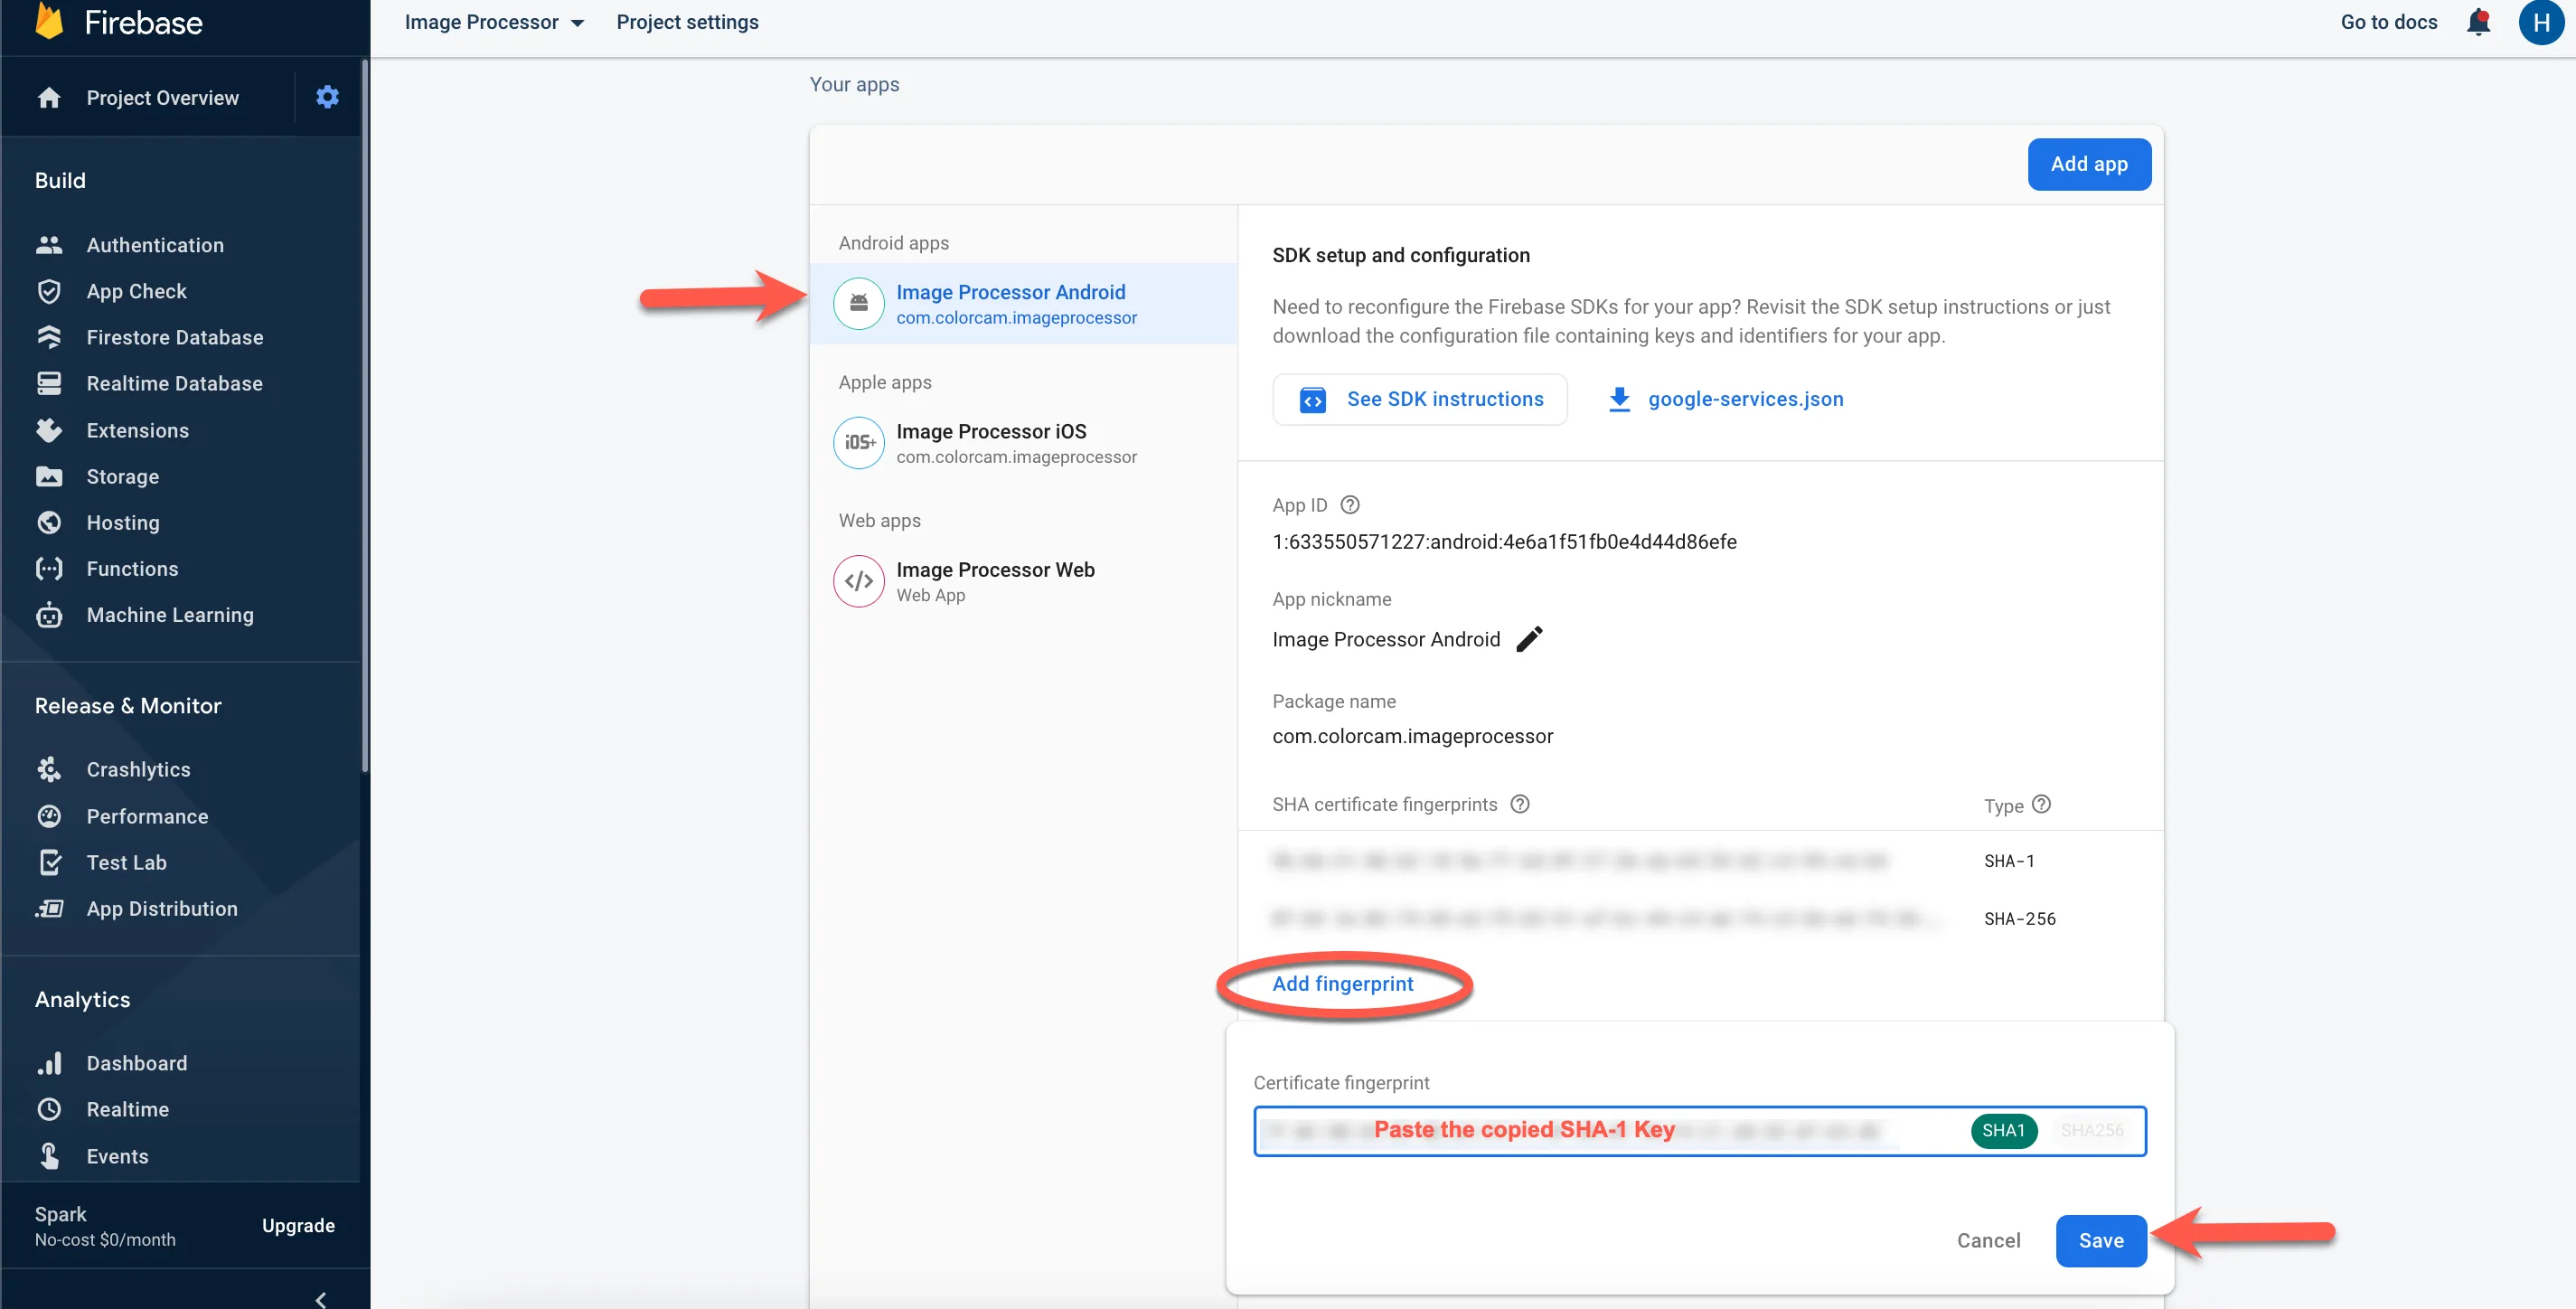
Task: Edit the app nickname with the pencil
Action: [x=1529, y=639]
